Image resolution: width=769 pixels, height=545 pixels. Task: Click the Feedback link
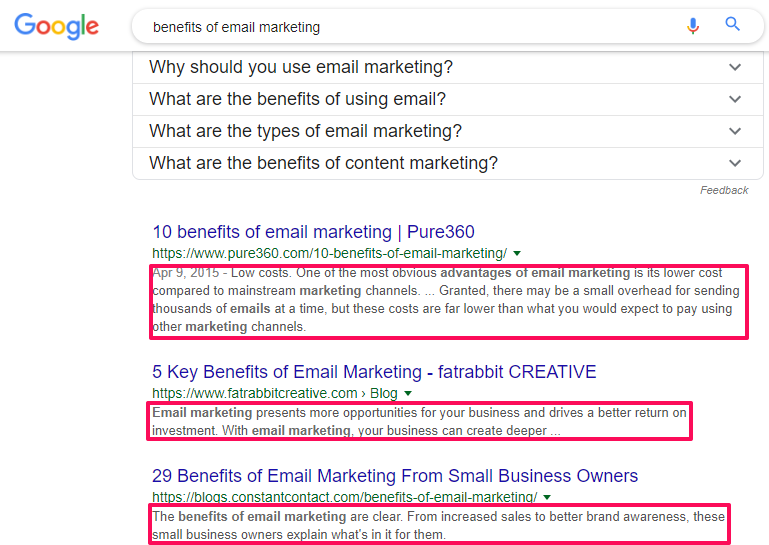click(x=724, y=190)
